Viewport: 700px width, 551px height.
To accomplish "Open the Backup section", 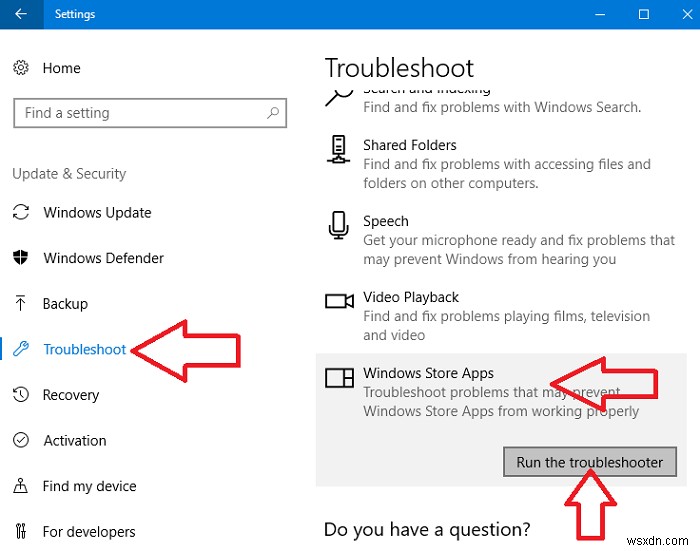I will coord(65,304).
